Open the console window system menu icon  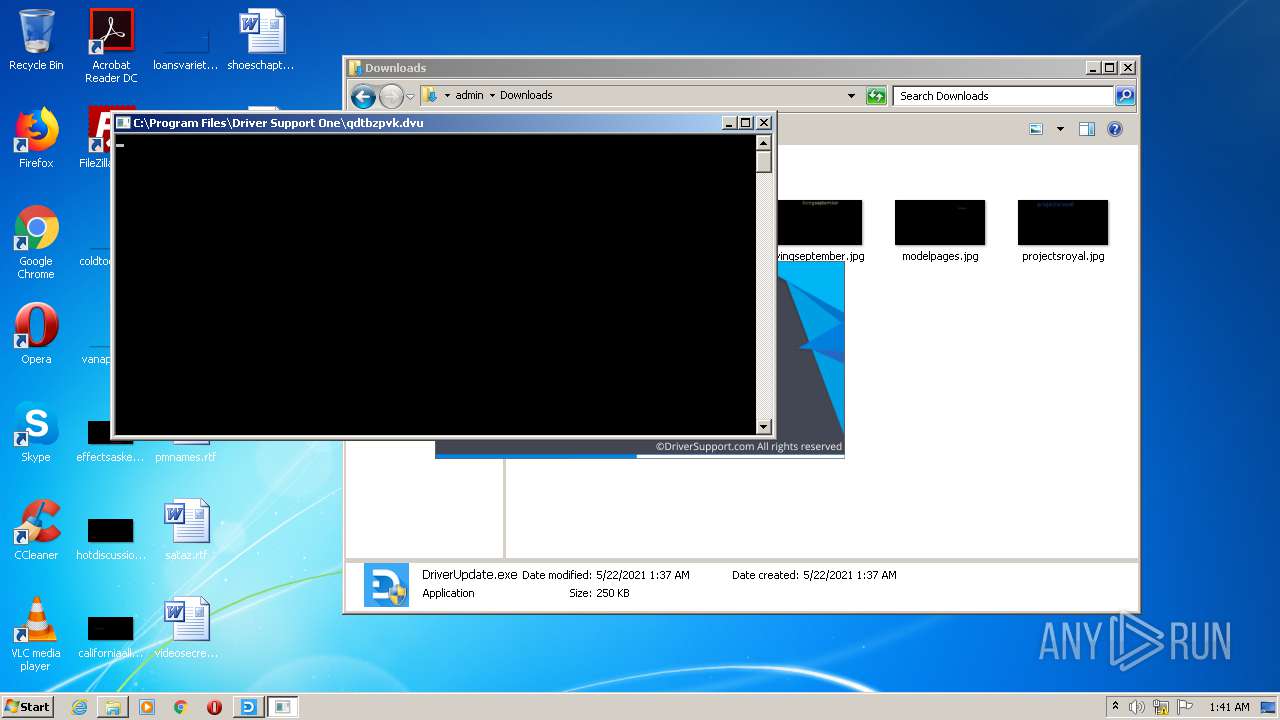pyautogui.click(x=123, y=123)
